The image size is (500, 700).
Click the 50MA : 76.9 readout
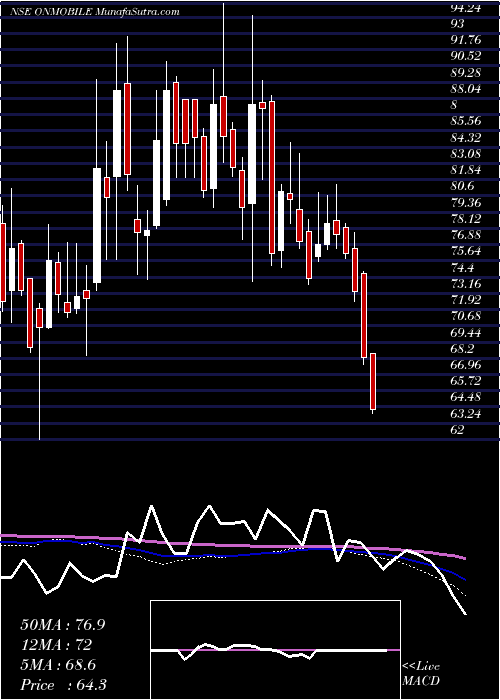click(63, 625)
